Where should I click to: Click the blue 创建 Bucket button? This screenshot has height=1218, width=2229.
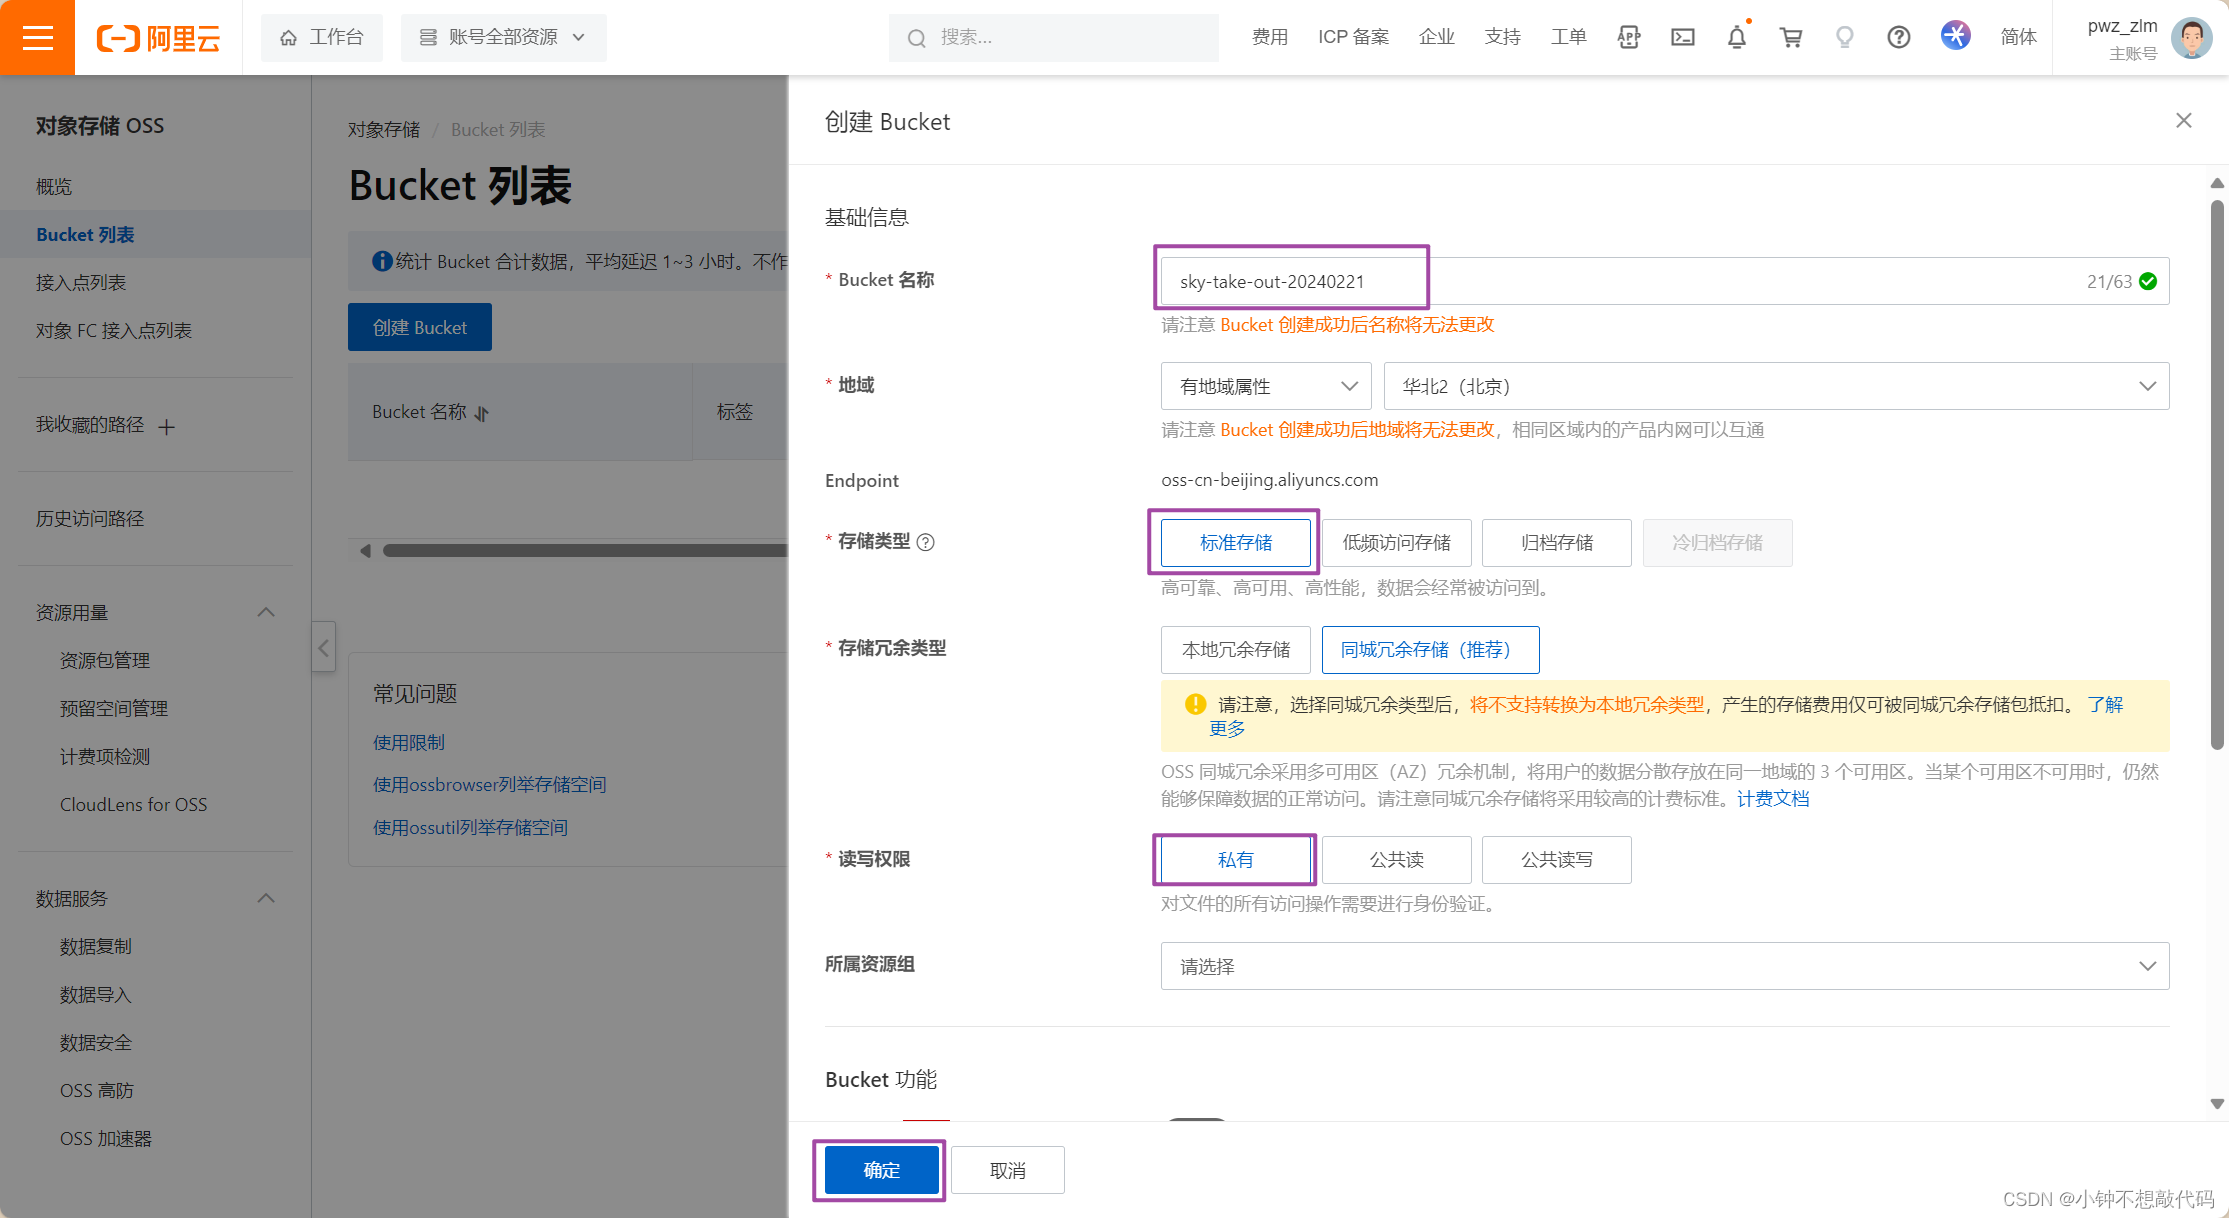tap(420, 327)
